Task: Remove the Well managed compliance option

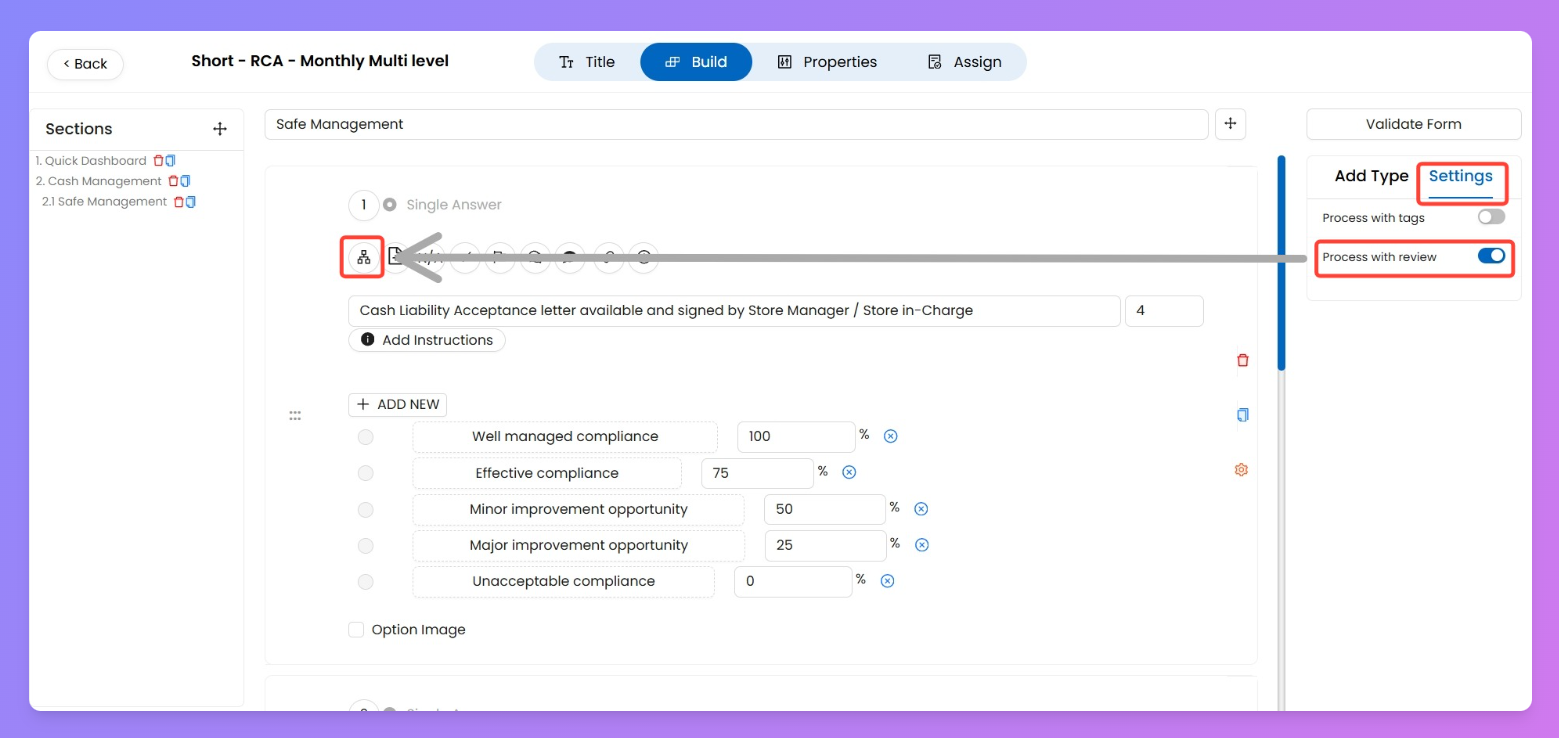Action: tap(891, 436)
